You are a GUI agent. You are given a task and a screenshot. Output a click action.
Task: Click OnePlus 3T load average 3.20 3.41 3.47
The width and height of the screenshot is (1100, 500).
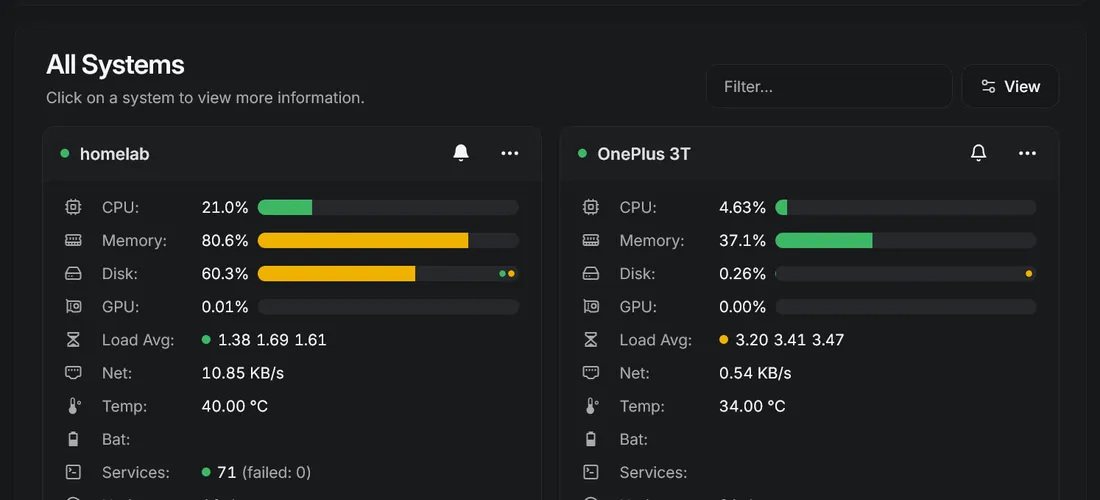(790, 340)
